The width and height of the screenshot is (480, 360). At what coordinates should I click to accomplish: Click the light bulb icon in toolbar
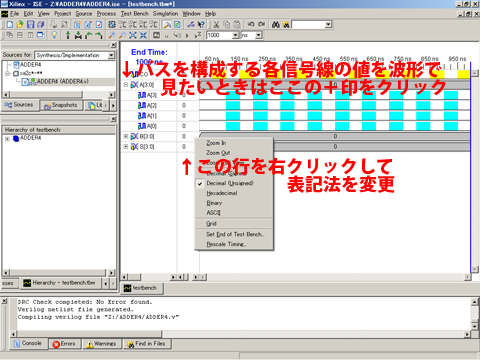[54, 35]
